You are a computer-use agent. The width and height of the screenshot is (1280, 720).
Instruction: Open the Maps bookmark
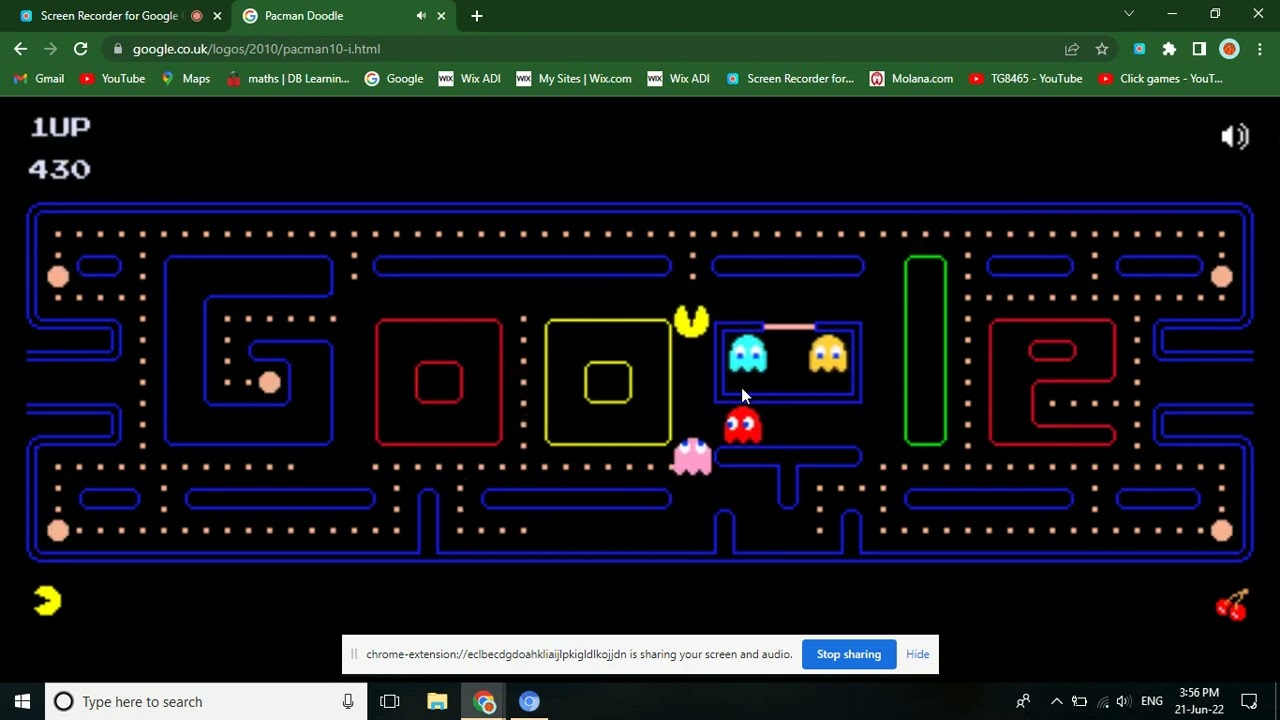tap(186, 79)
